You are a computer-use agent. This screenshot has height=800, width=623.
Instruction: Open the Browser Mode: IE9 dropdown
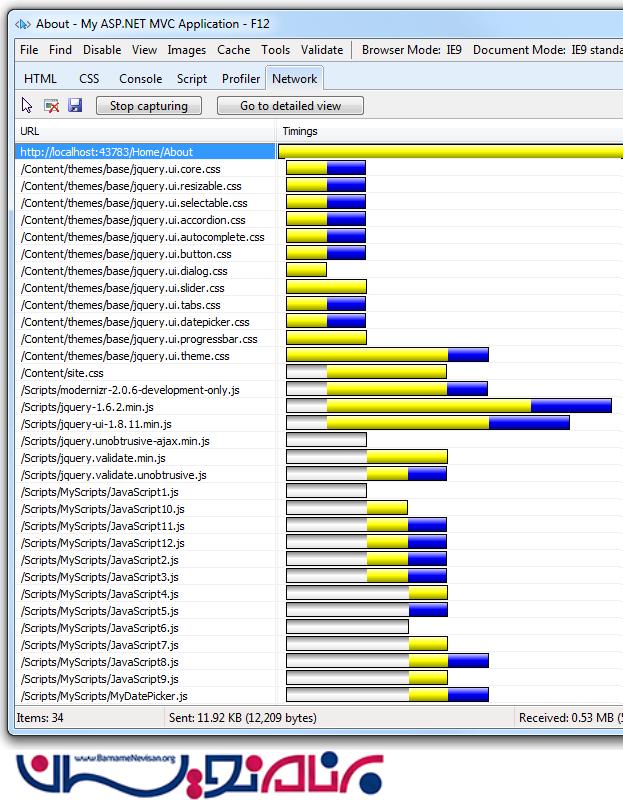point(412,49)
